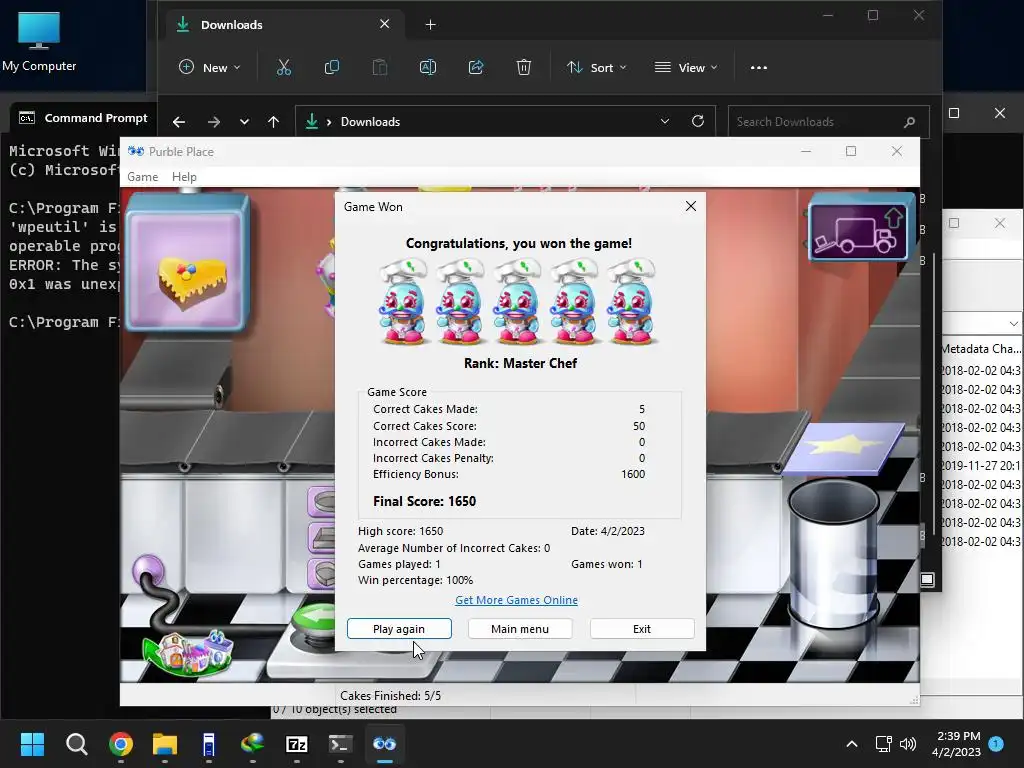Screen dimensions: 1024x768
Task: Open the View dropdown in File Explorer
Action: 686,67
